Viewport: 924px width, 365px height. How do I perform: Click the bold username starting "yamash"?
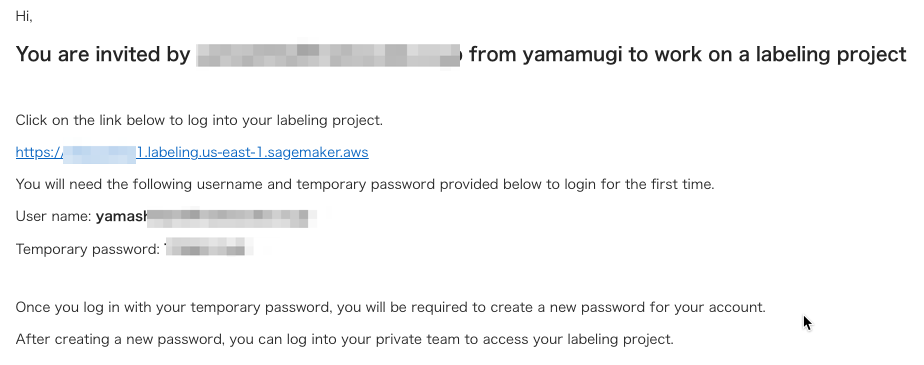click(x=121, y=216)
